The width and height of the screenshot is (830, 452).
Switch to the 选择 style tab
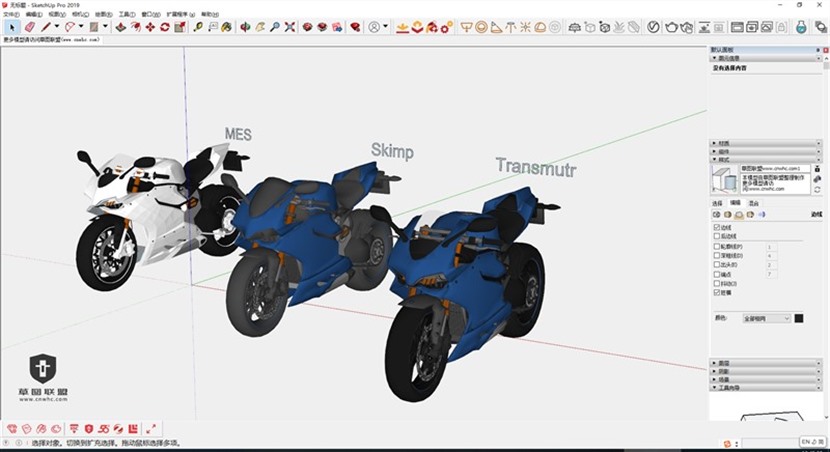point(717,203)
